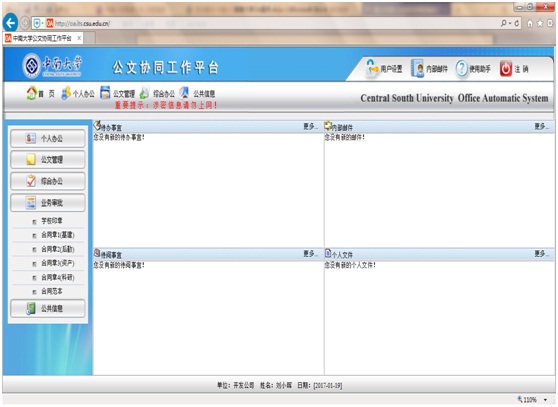Click the browser forward arrow button
Image resolution: width=558 pixels, height=407 pixels.
click(x=25, y=23)
